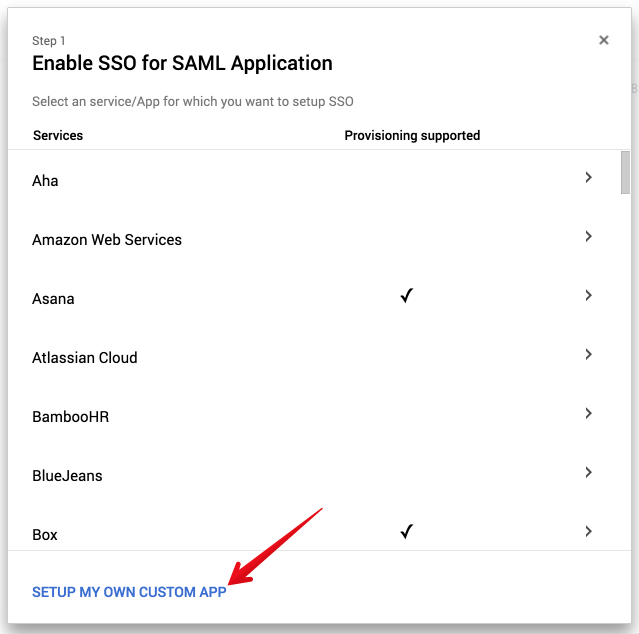This screenshot has height=634, width=639.
Task: Select BambooHR in services list
Action: click(70, 417)
